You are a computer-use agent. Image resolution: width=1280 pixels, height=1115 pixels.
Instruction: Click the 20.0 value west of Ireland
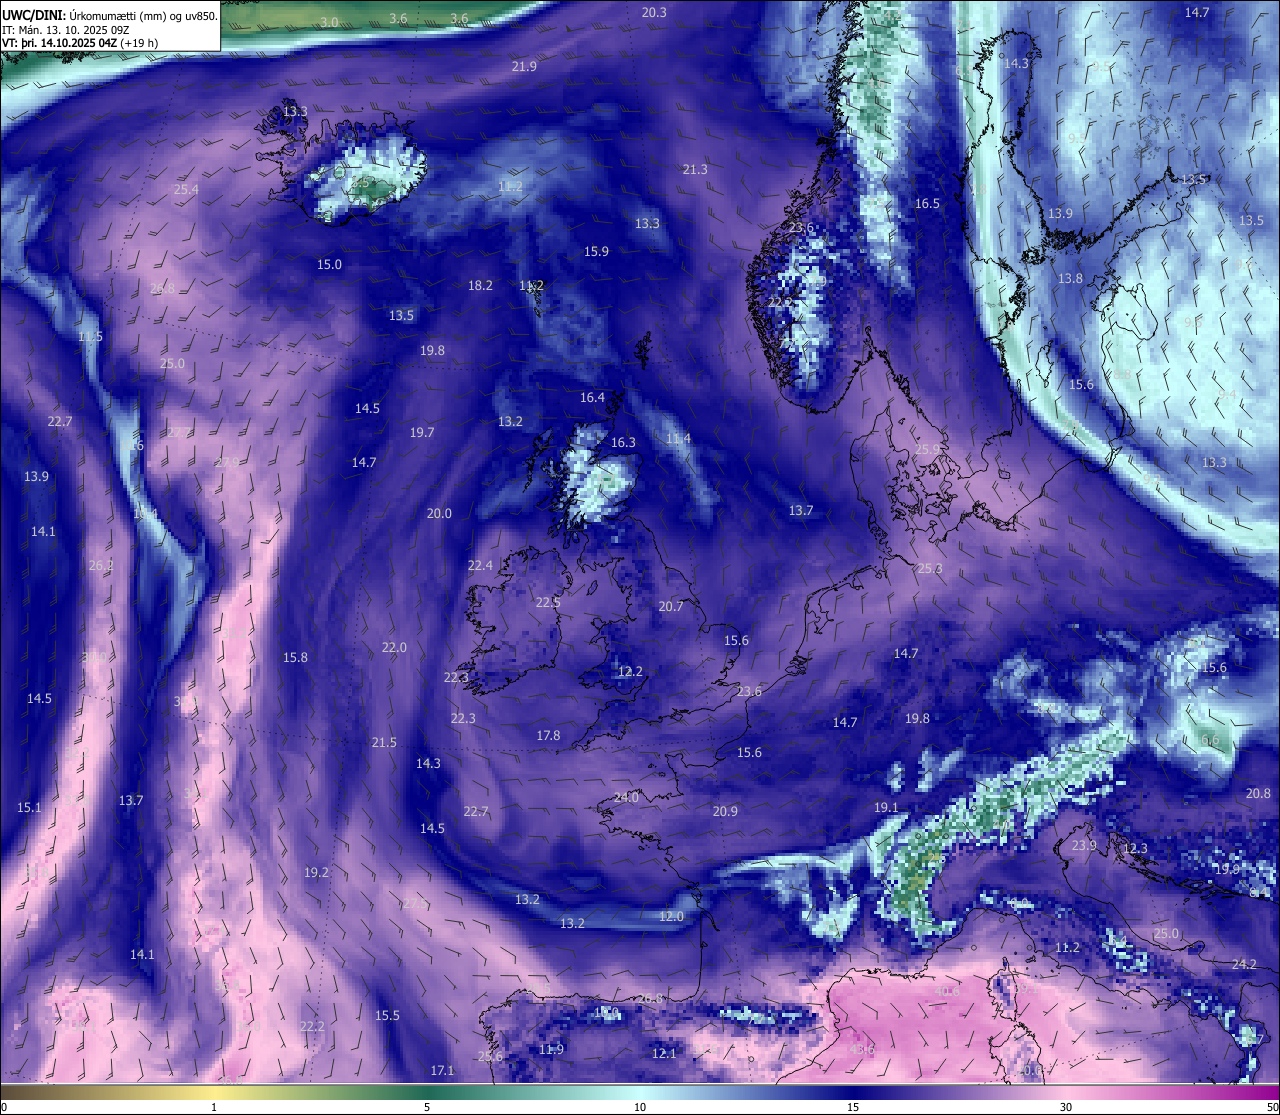point(439,513)
